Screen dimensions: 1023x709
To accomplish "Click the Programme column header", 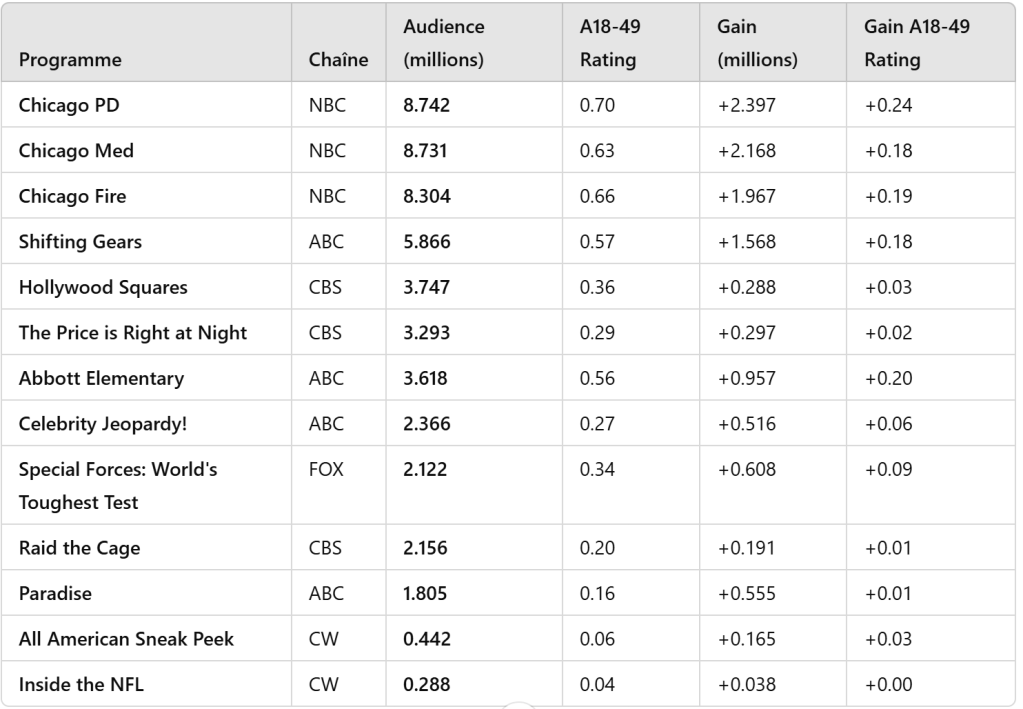I will (x=70, y=60).
